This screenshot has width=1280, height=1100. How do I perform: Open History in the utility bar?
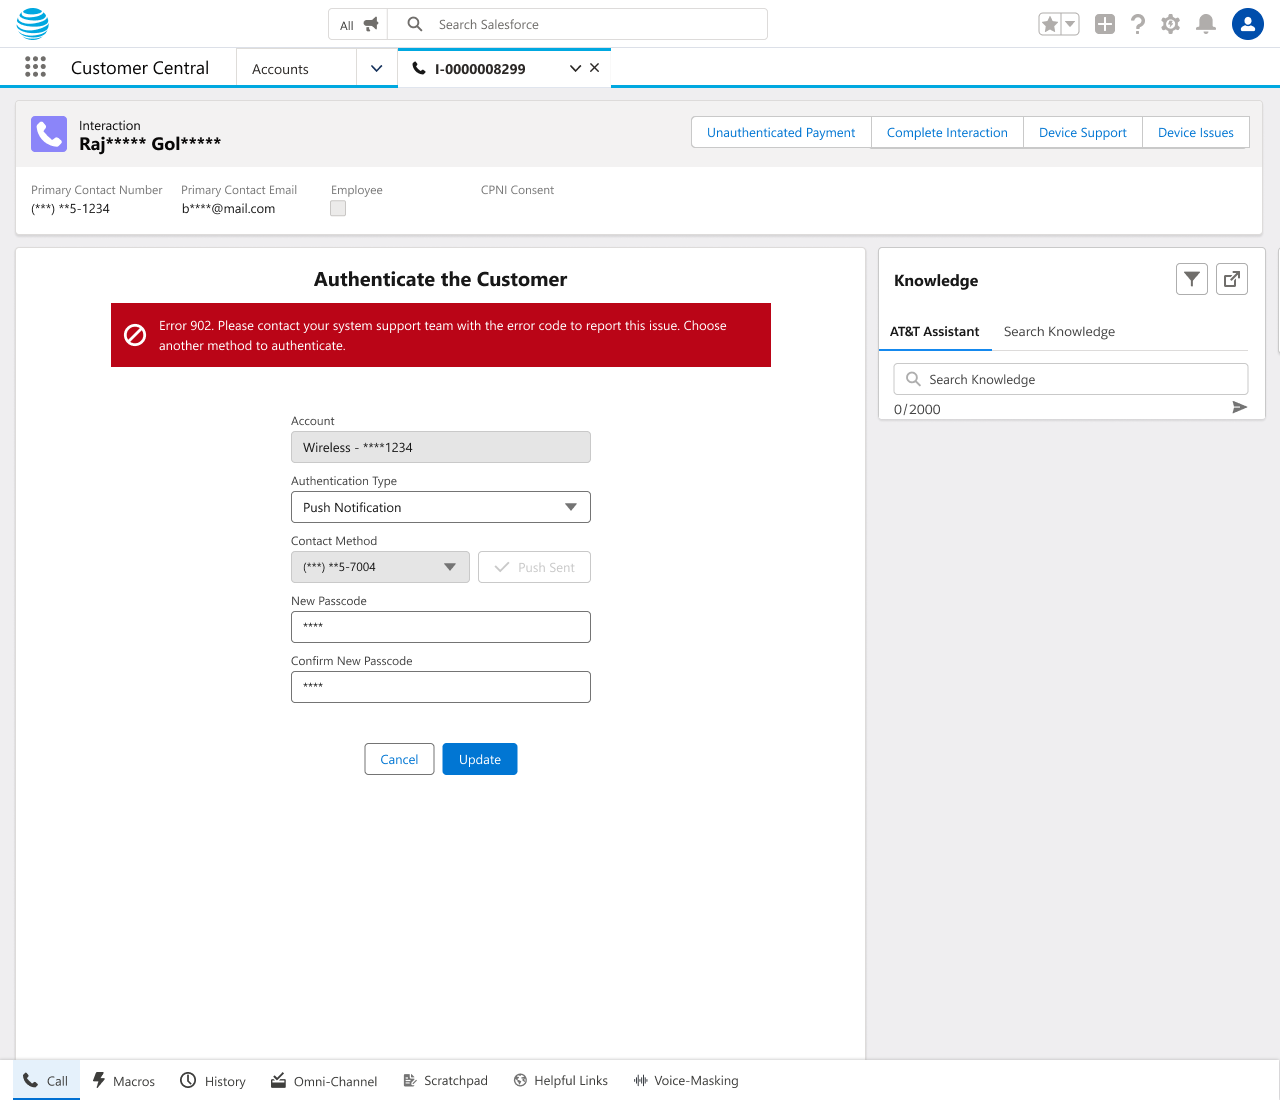tap(213, 1080)
